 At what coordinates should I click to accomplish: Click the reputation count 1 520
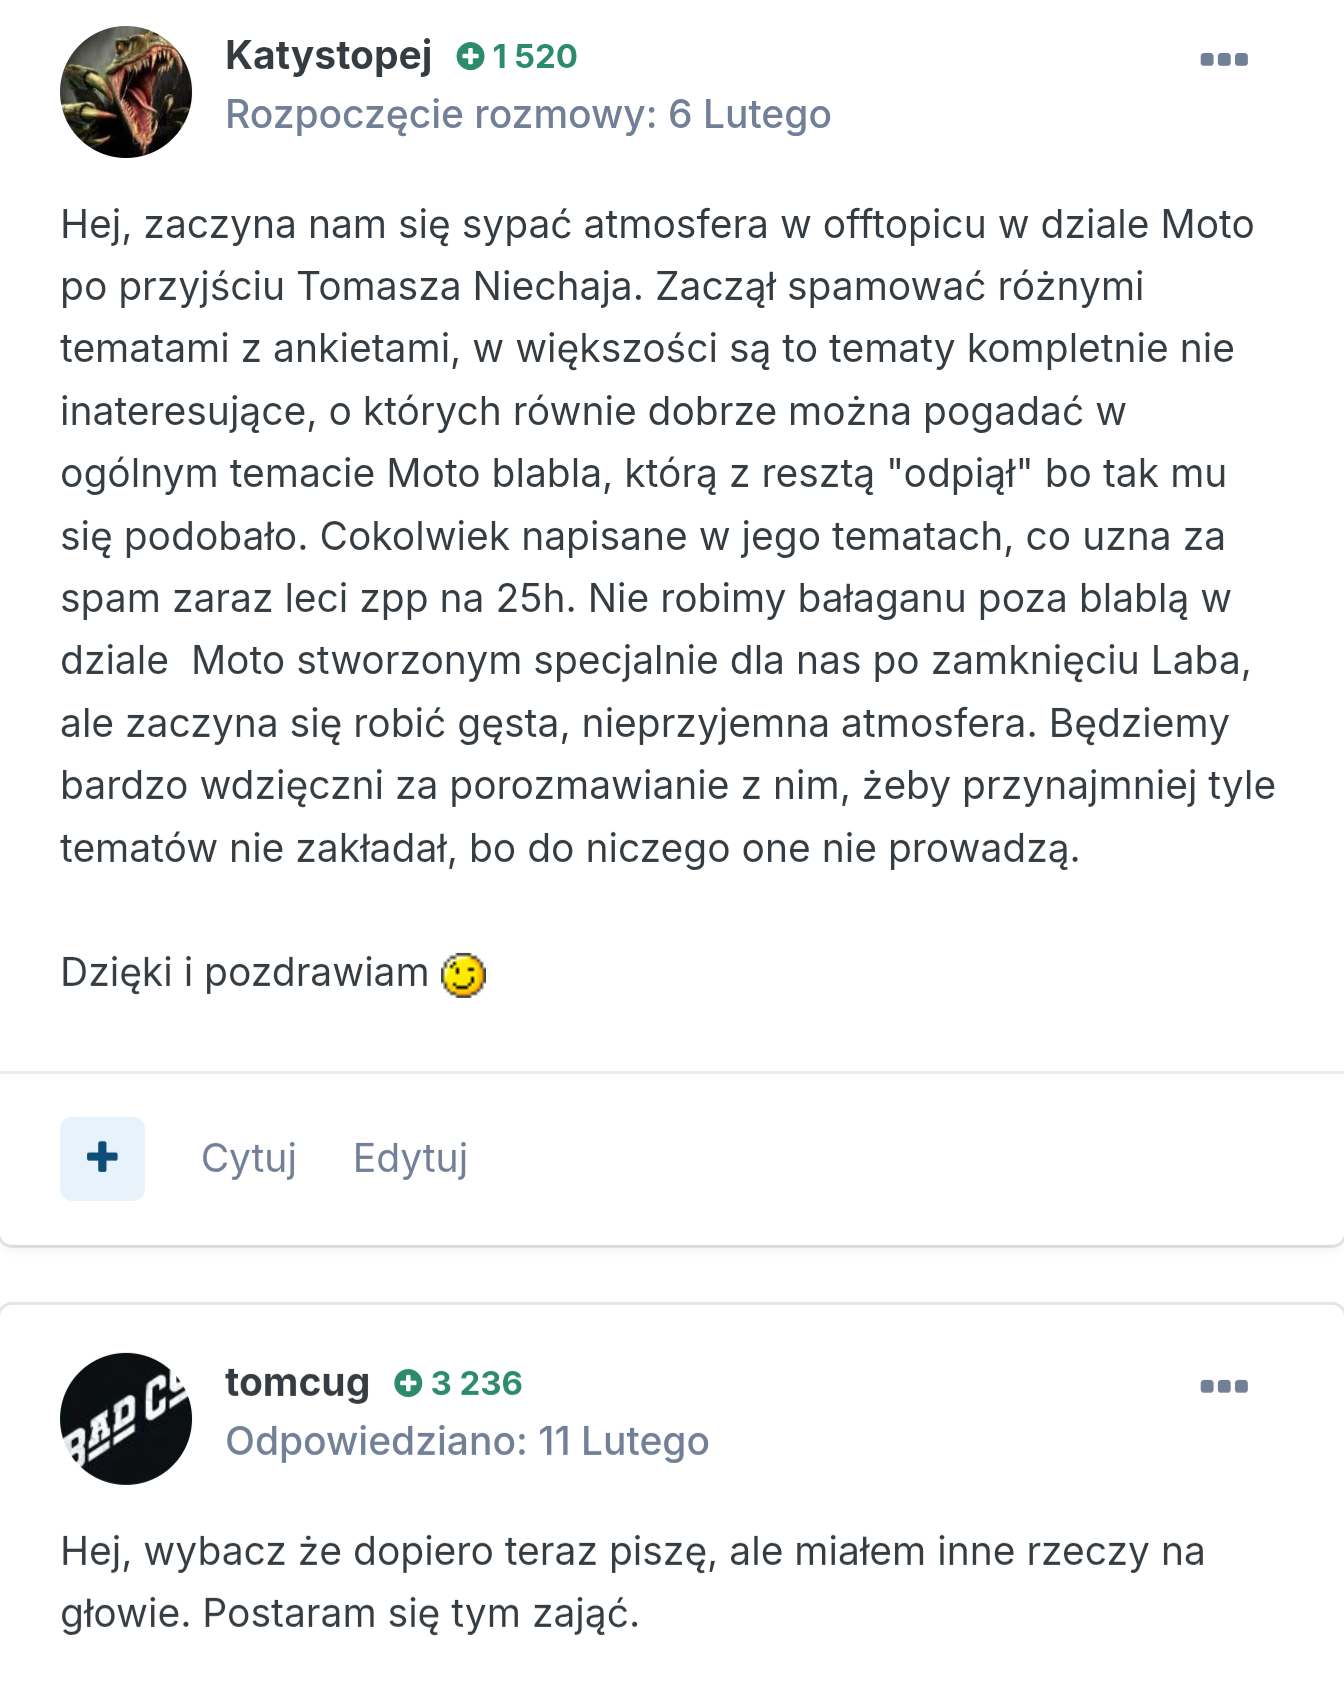535,57
